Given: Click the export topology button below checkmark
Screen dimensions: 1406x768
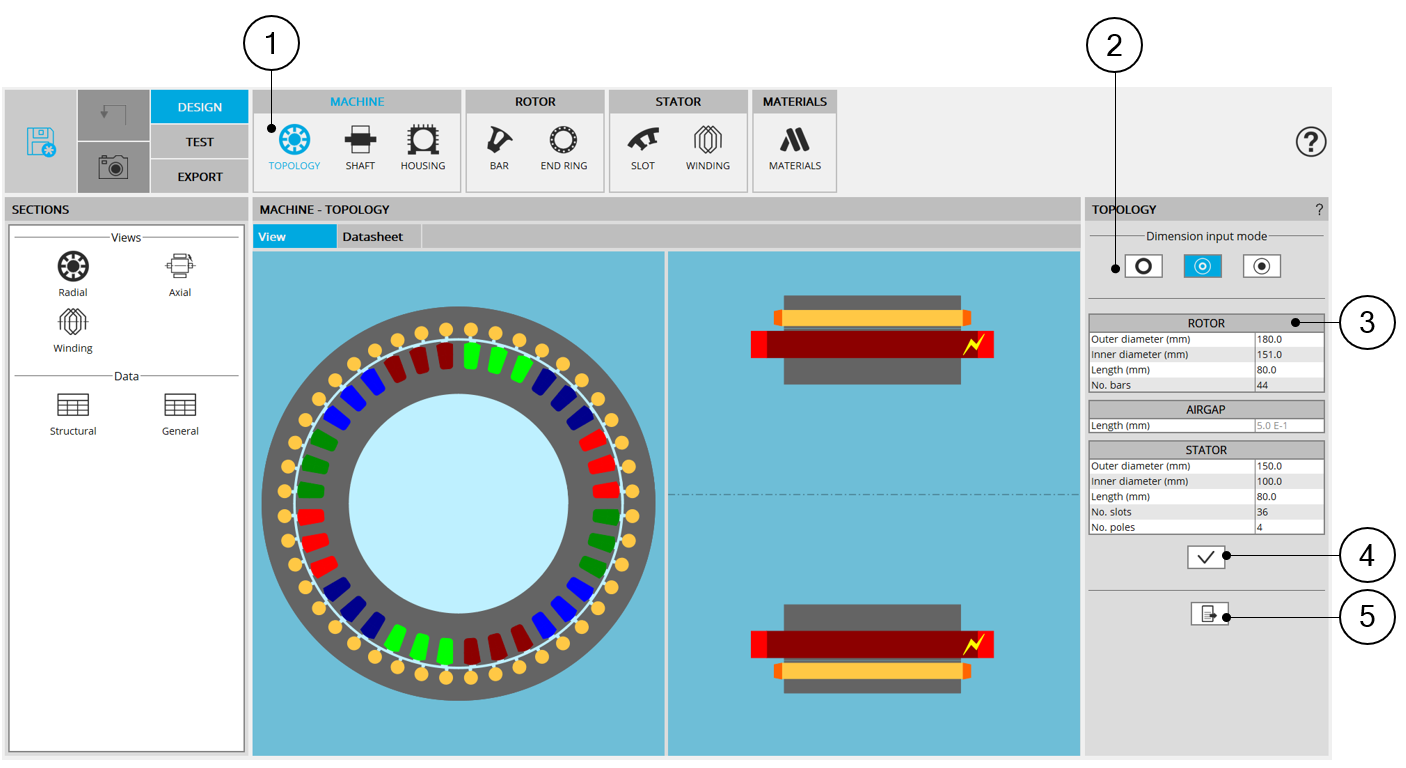Looking at the screenshot, I should tap(1209, 614).
